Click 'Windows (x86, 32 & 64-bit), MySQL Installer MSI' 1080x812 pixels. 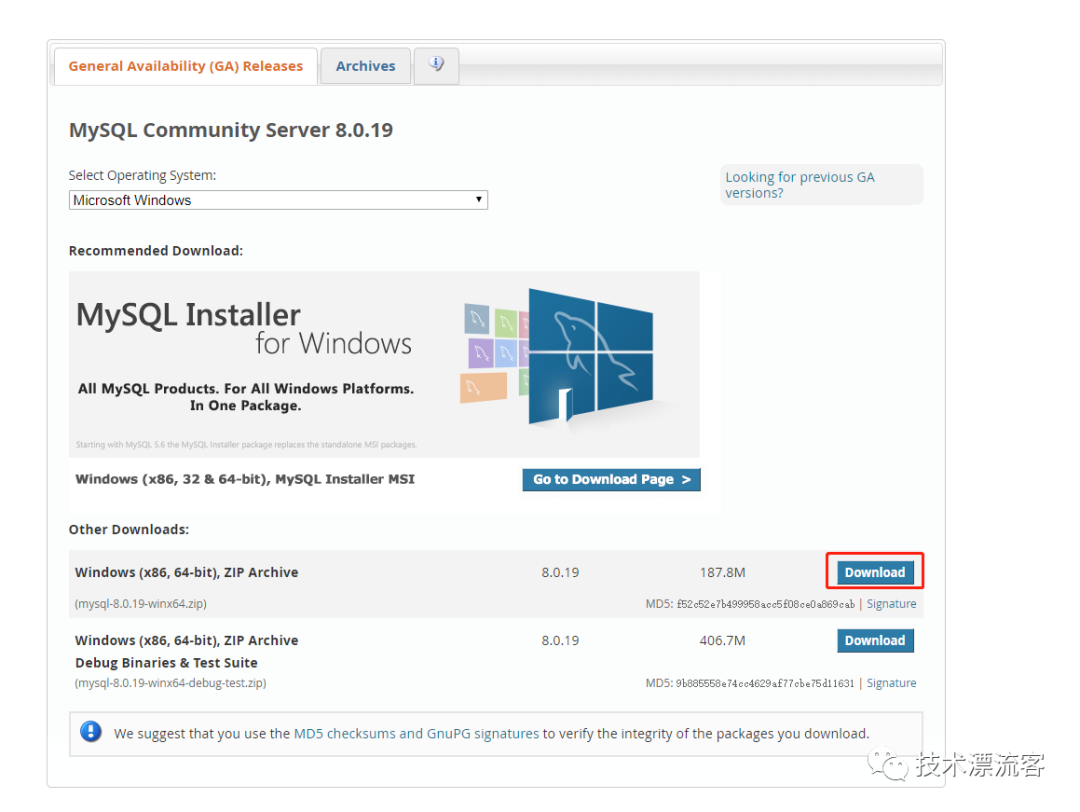[x=245, y=479]
